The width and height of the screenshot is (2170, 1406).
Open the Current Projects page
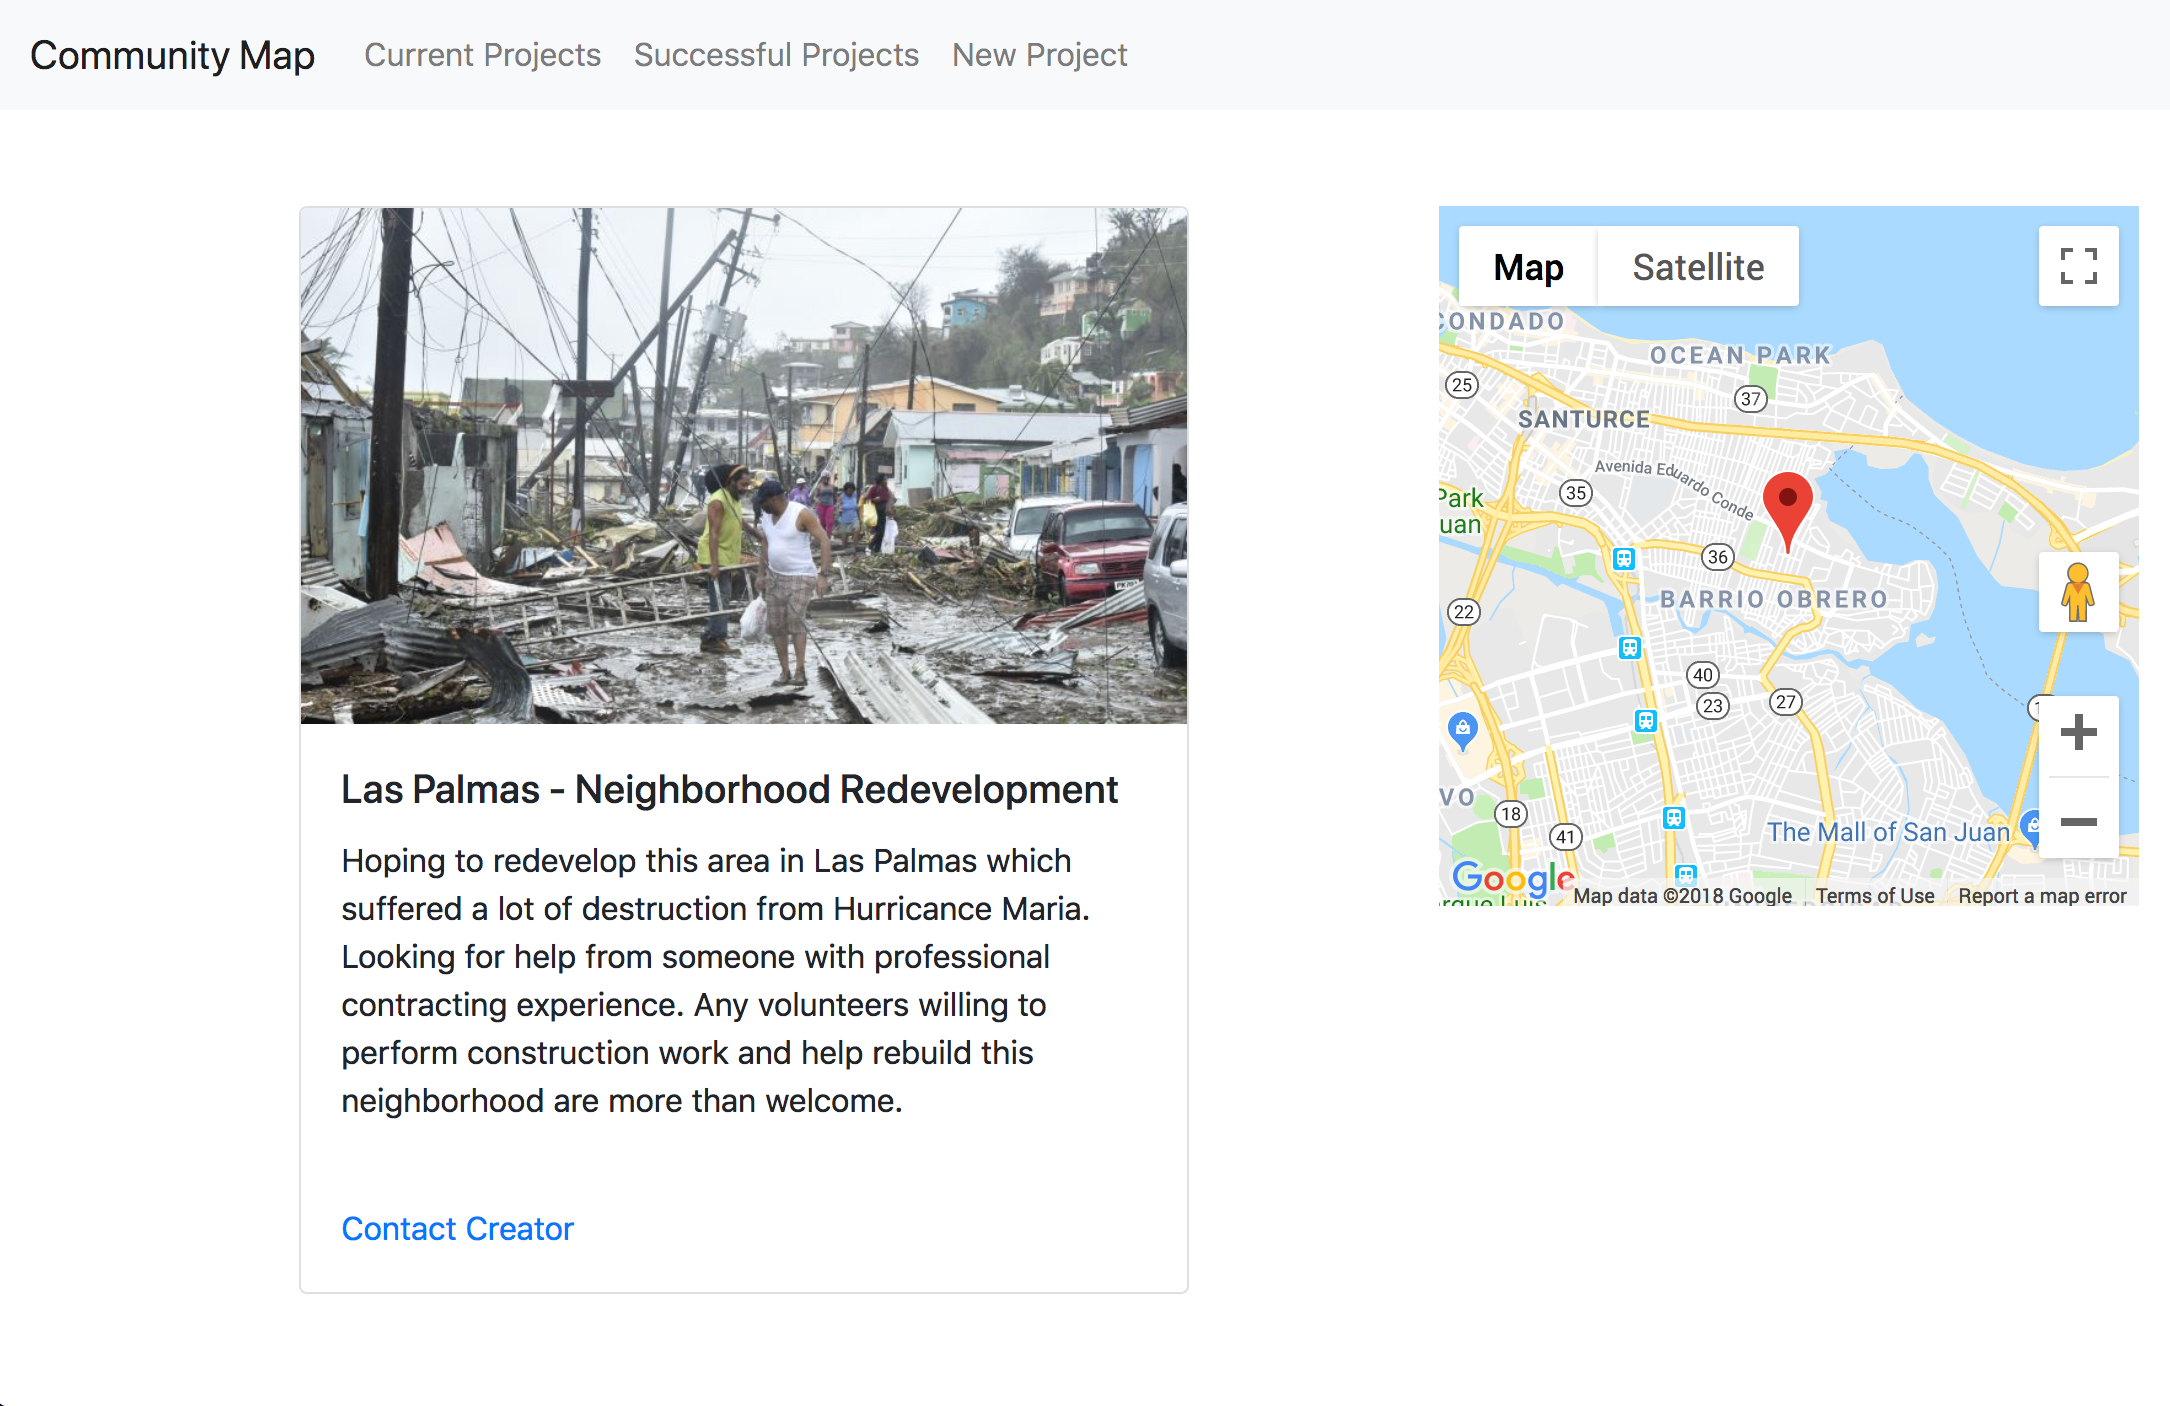pos(482,55)
